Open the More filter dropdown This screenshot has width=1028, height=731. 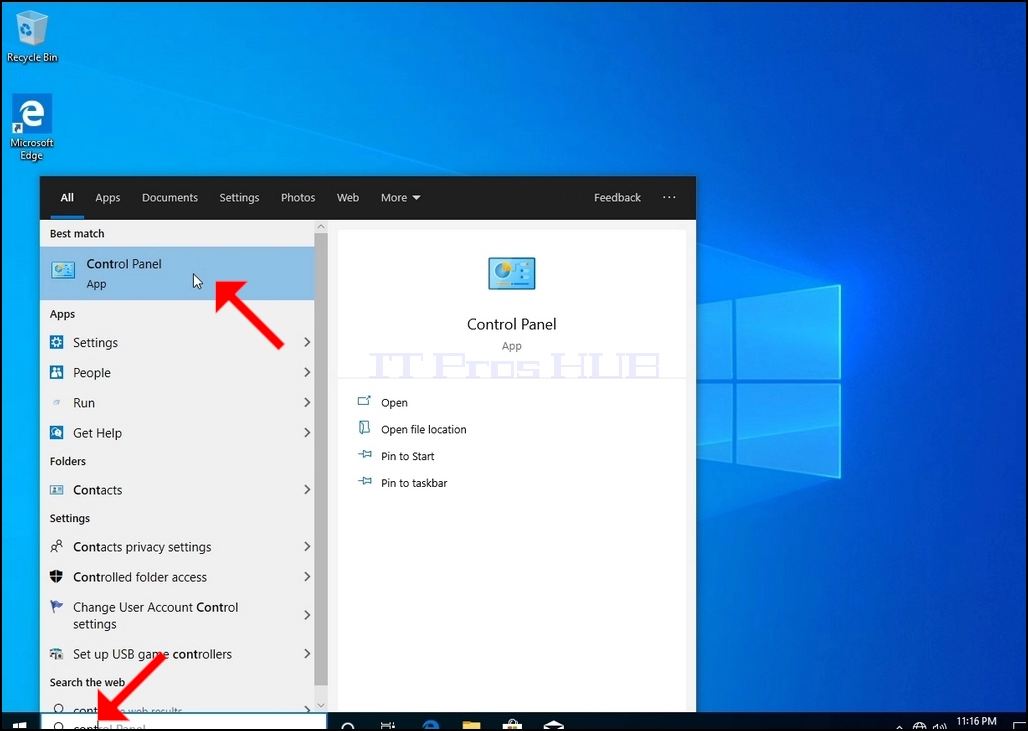tap(401, 197)
